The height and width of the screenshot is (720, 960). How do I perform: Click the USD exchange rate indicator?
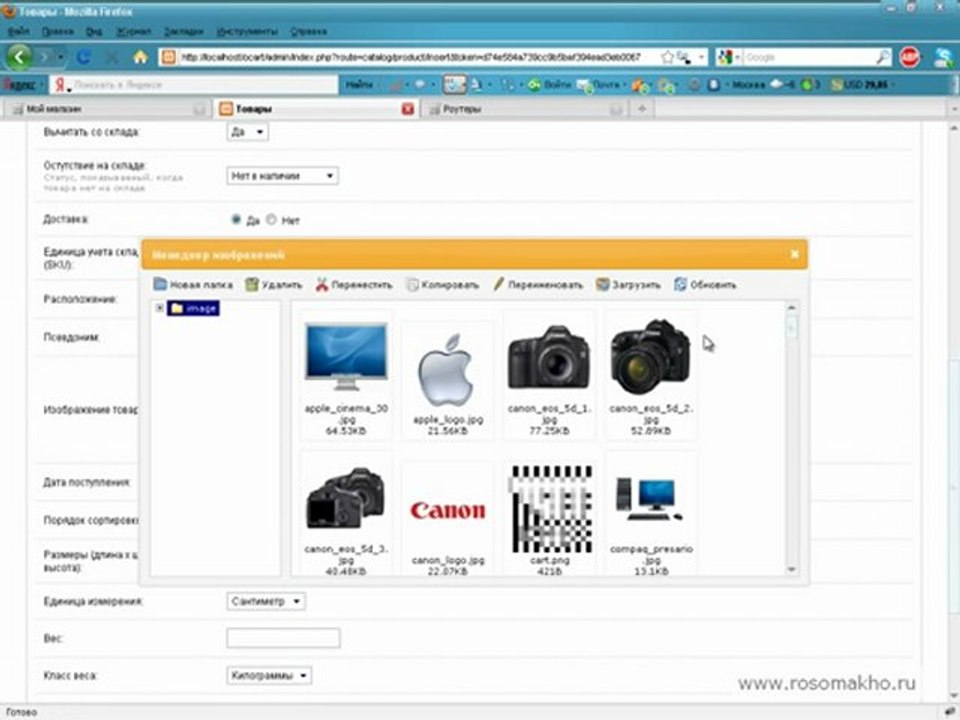click(x=860, y=84)
